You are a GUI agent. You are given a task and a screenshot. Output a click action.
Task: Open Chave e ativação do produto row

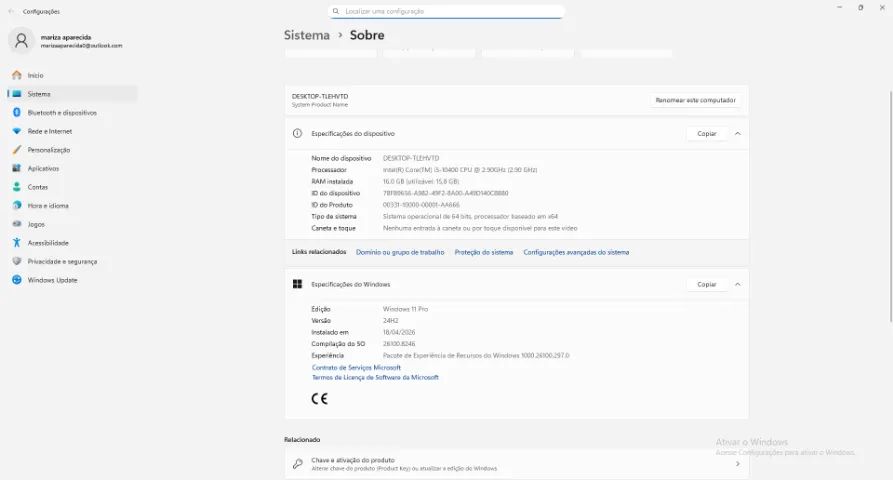517,464
